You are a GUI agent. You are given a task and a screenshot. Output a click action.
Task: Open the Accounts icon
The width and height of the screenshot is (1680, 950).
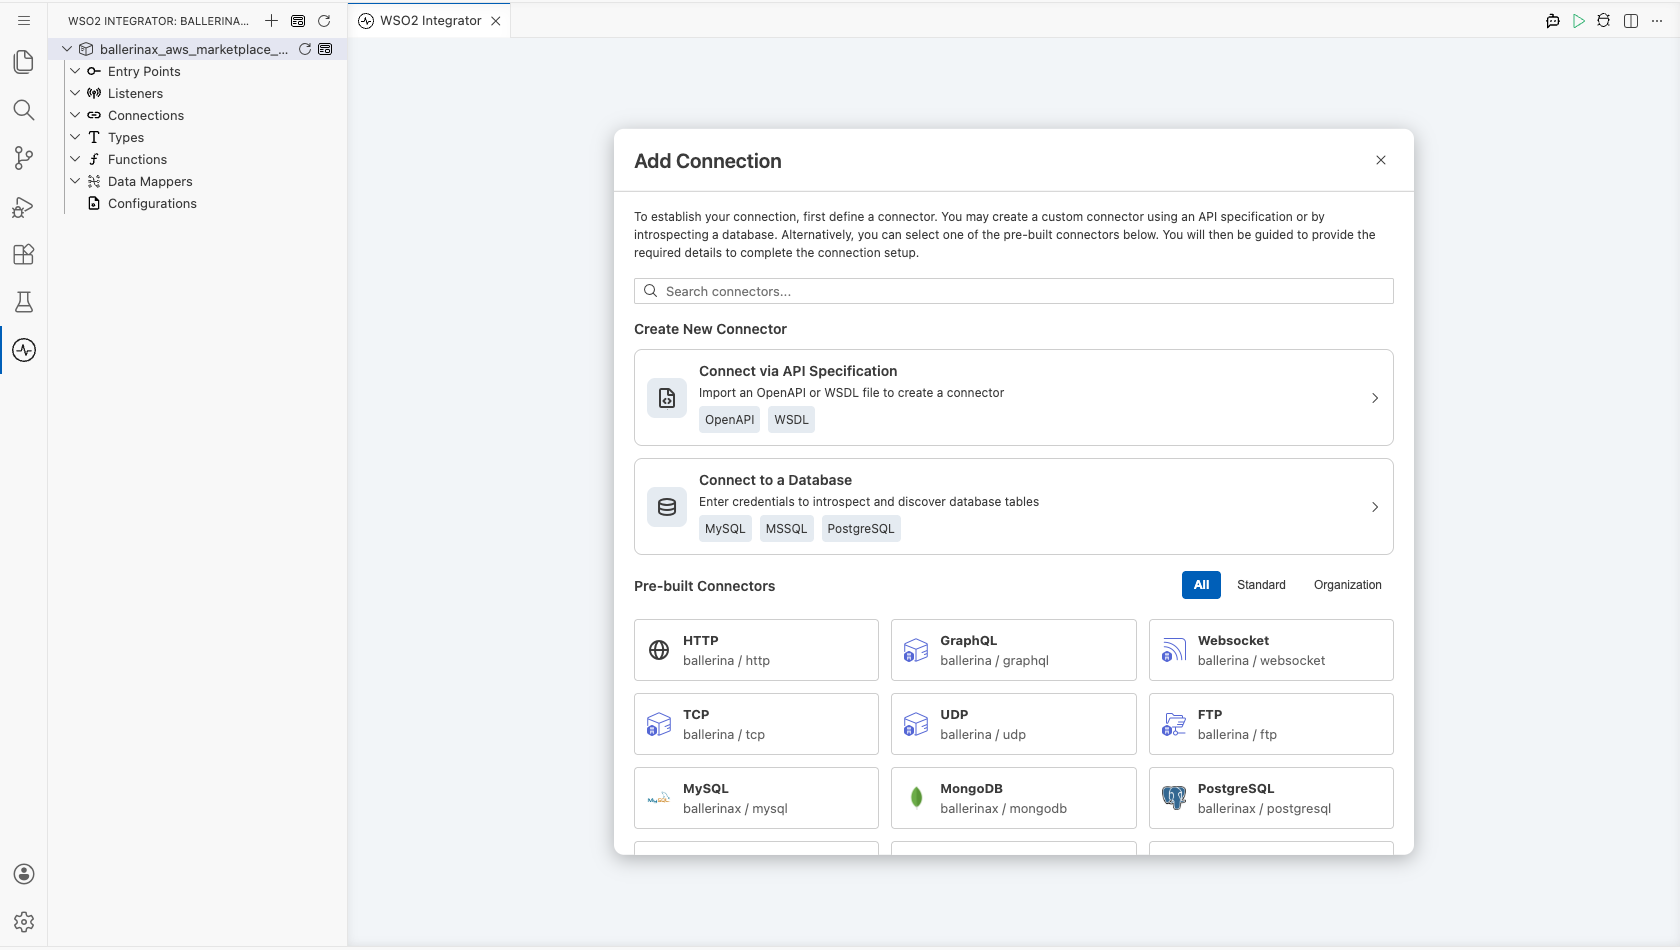(x=24, y=874)
